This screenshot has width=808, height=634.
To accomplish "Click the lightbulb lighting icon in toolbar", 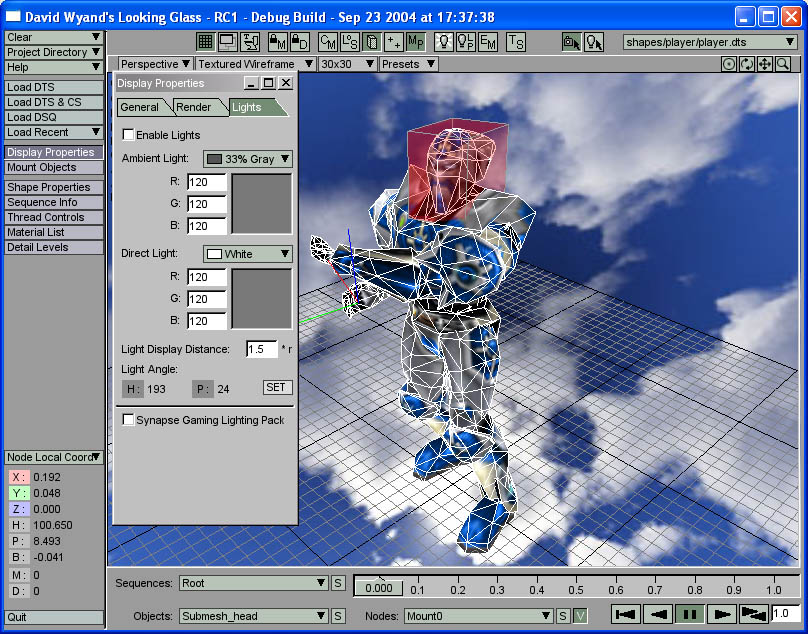I will click(442, 42).
